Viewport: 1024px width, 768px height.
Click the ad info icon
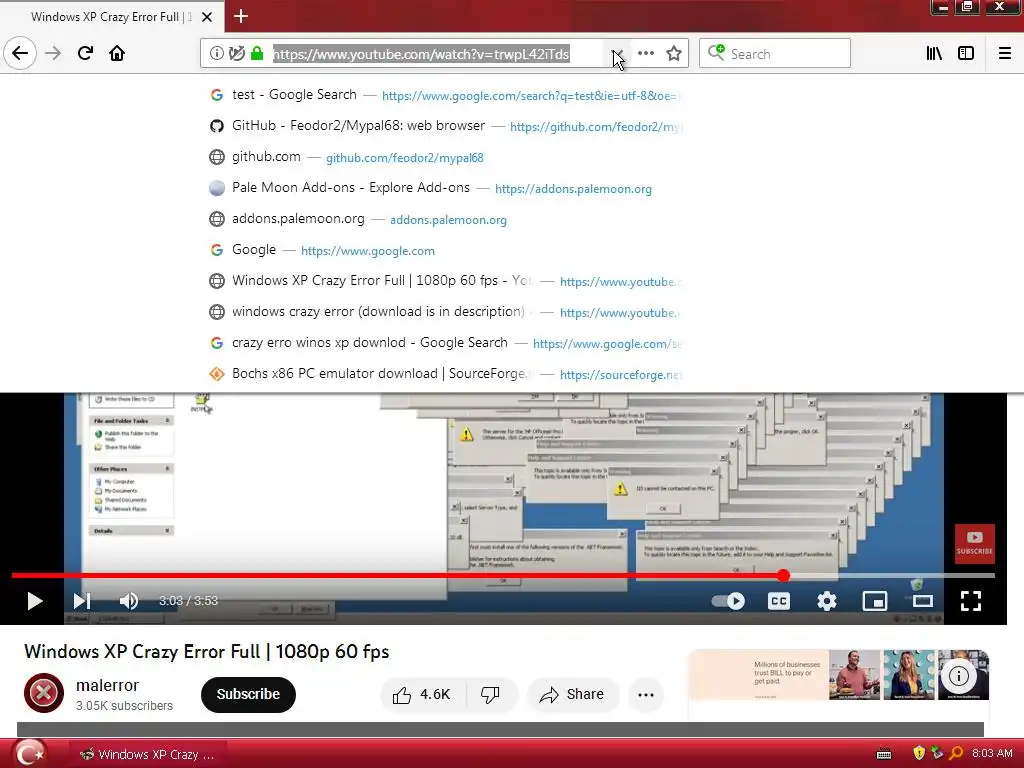[959, 675]
